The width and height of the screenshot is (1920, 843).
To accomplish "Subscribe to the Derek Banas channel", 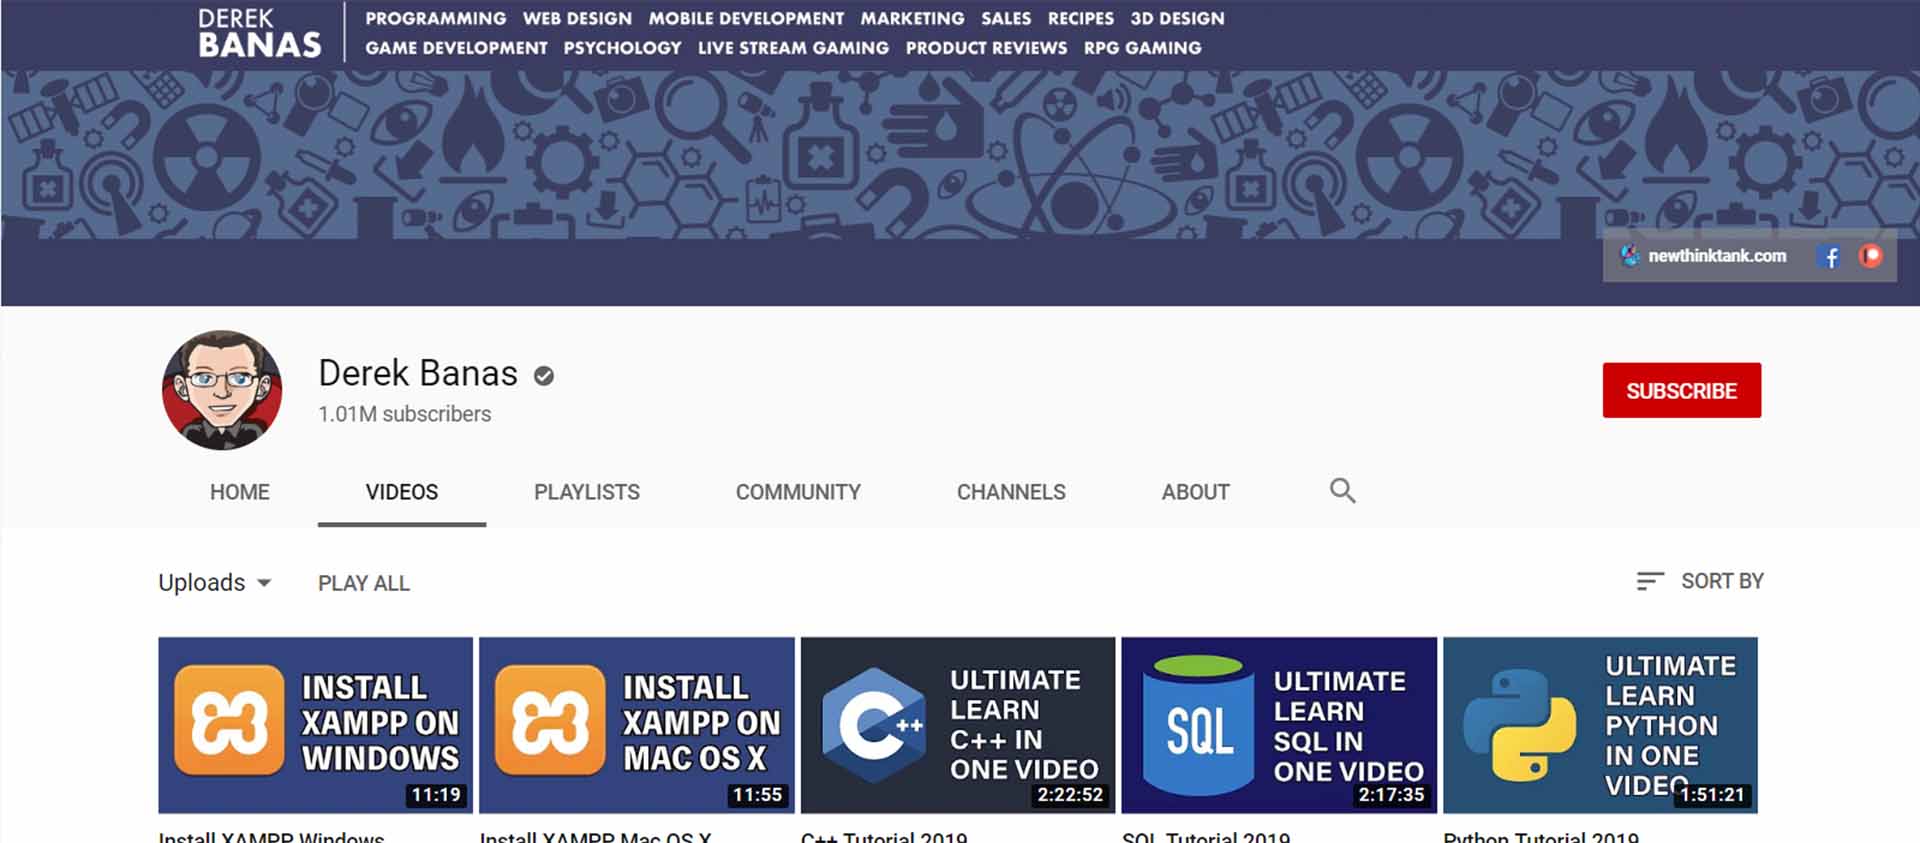I will click(x=1681, y=390).
